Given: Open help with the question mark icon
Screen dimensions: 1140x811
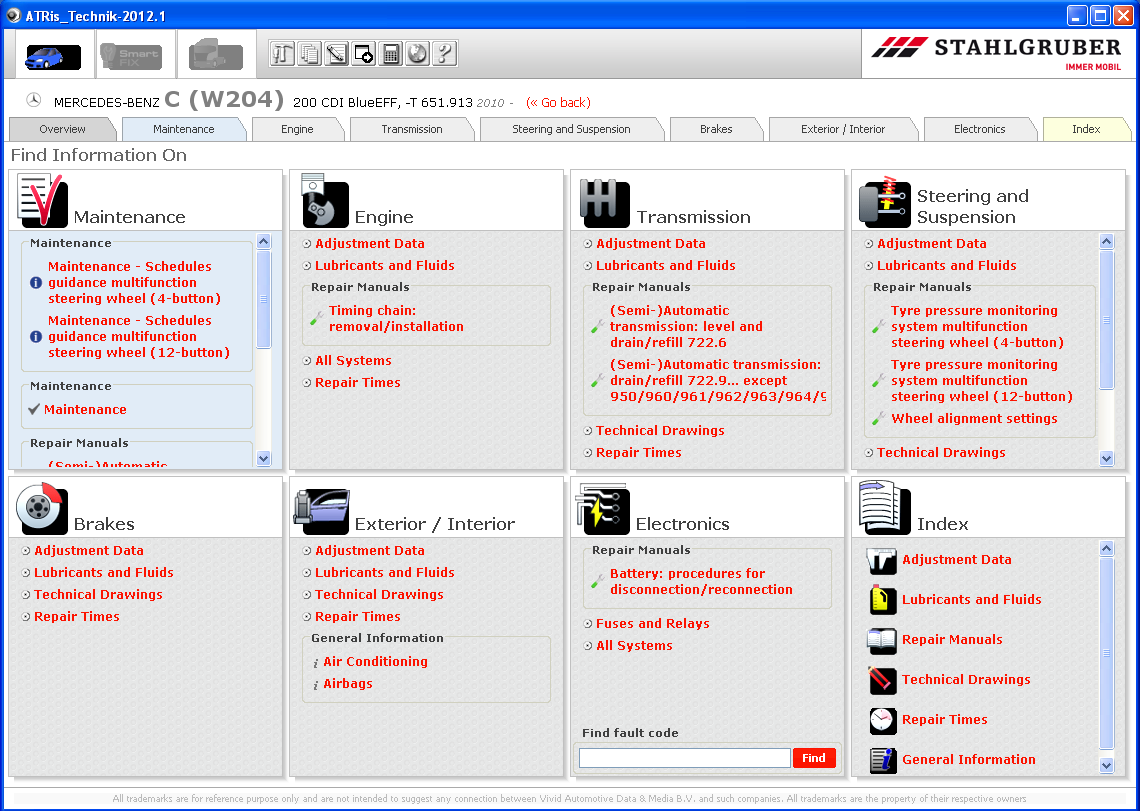Looking at the screenshot, I should coord(444,54).
